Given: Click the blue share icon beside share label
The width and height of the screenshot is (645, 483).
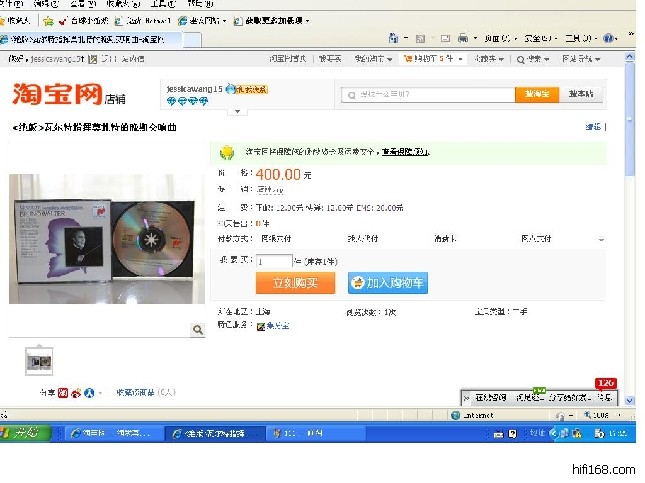Looking at the screenshot, I should [89, 393].
